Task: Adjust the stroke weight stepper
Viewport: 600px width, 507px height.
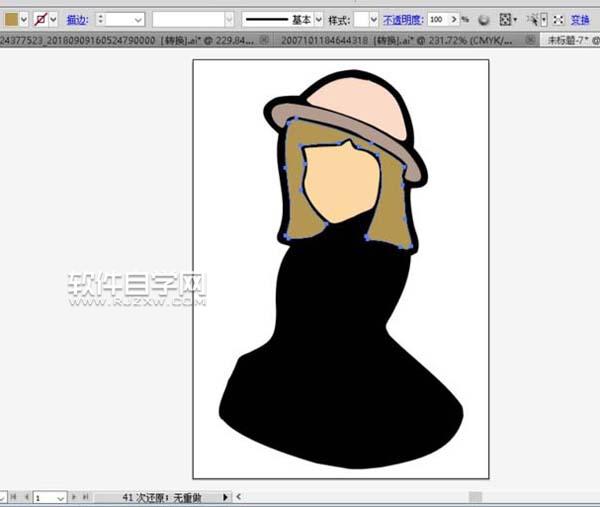Action: coord(102,19)
